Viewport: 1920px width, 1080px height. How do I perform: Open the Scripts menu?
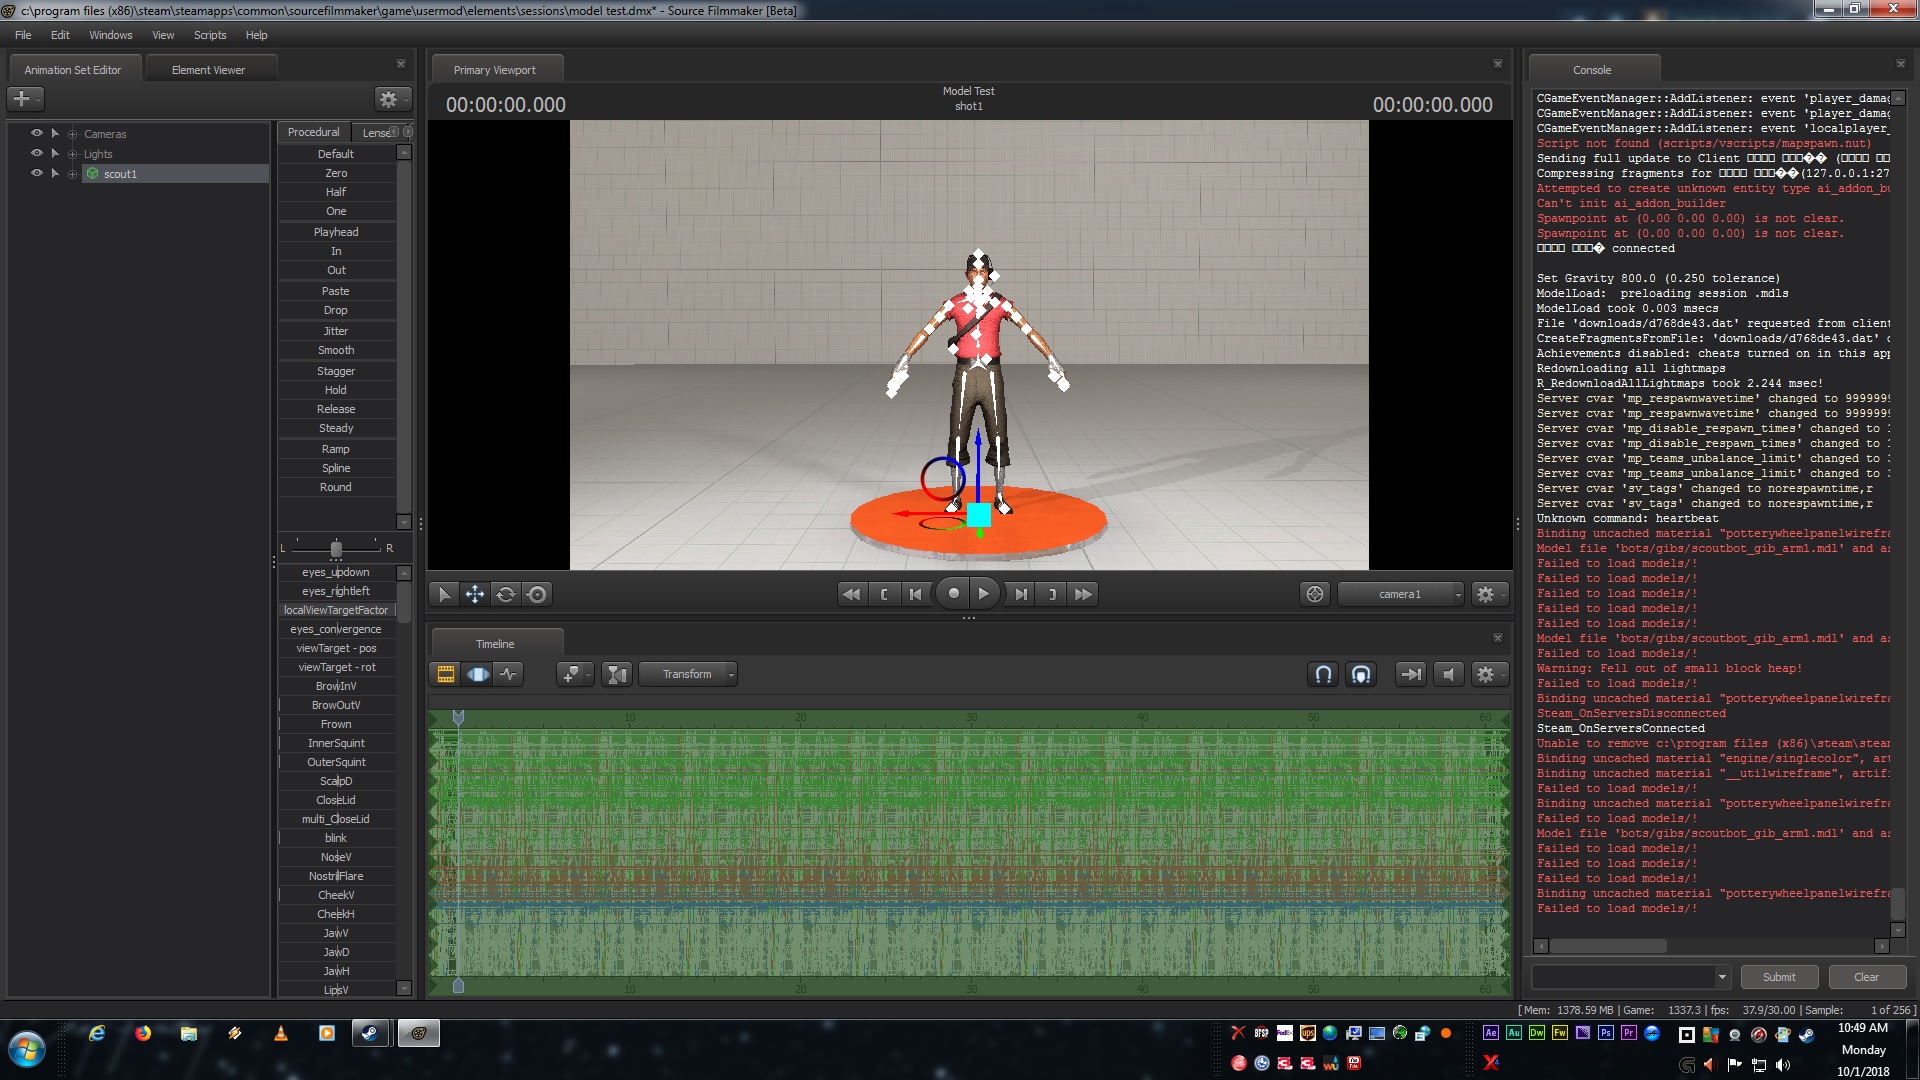tap(210, 35)
